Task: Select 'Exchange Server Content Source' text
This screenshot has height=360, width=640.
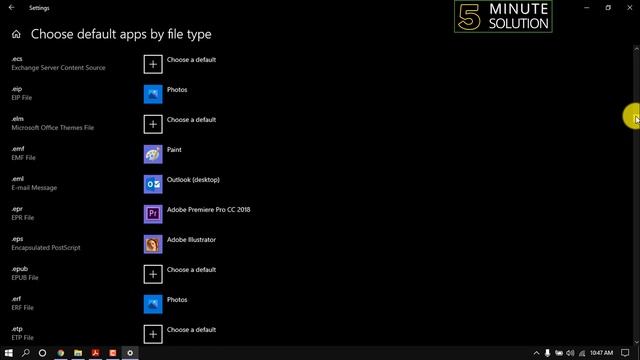Action: coord(58,68)
